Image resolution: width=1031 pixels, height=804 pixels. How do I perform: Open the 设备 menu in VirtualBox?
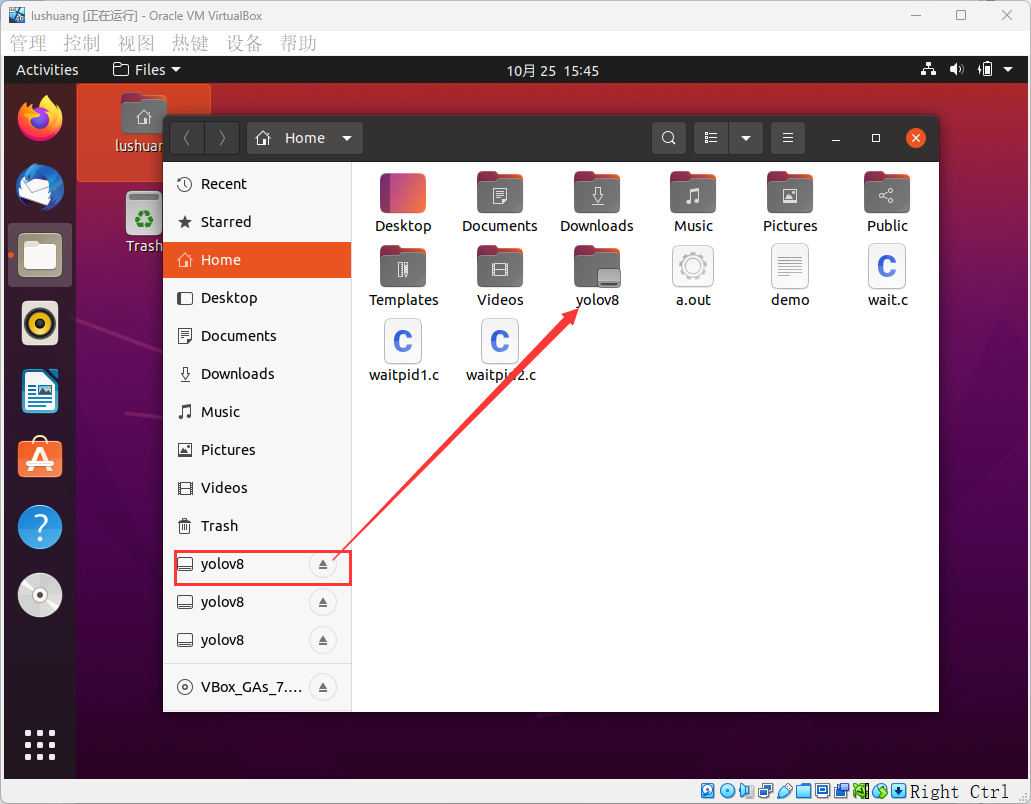[x=245, y=43]
